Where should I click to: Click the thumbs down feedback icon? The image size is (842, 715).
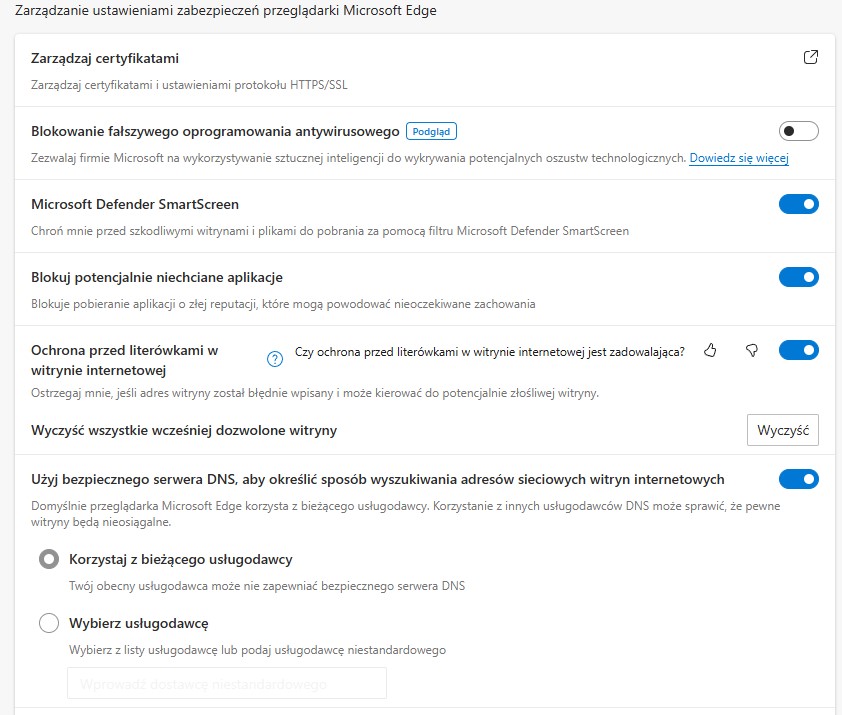click(752, 350)
